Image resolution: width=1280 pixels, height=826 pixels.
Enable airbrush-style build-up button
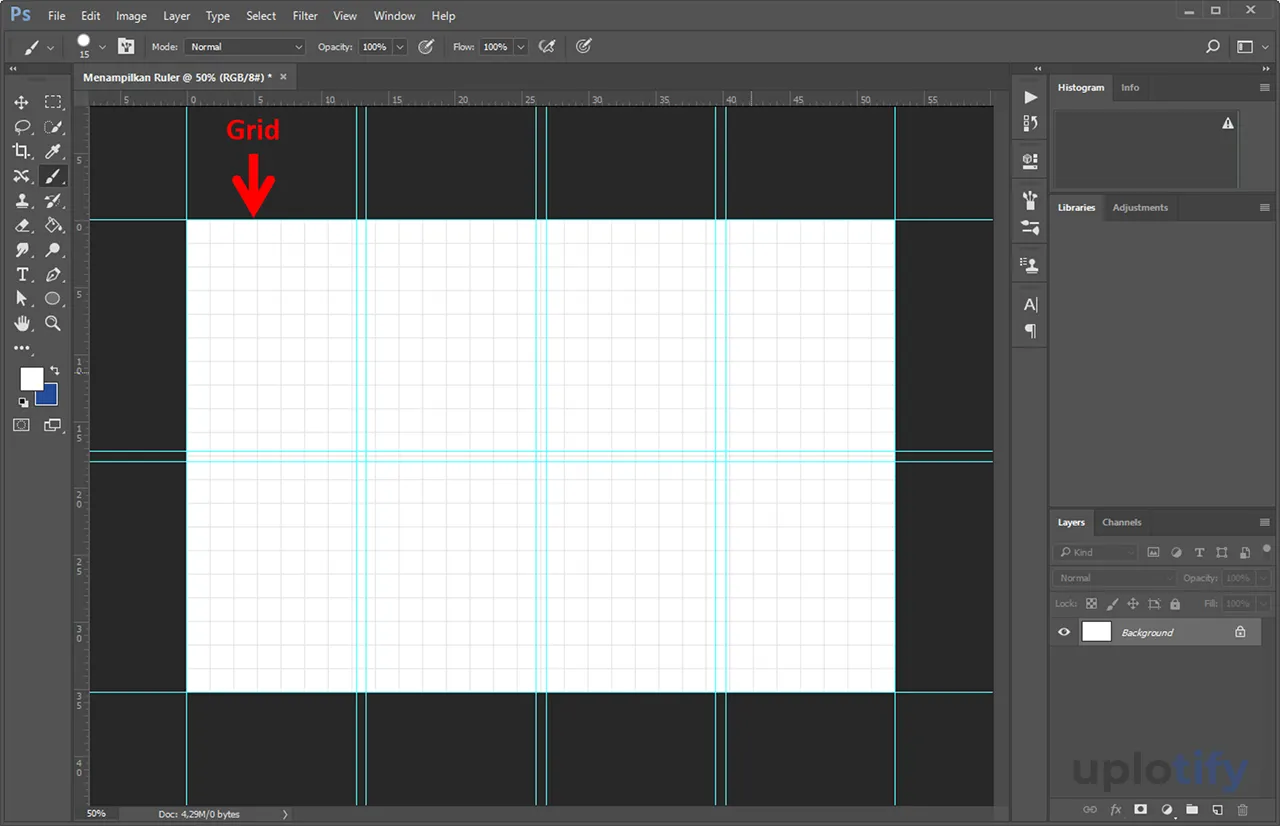click(x=547, y=46)
